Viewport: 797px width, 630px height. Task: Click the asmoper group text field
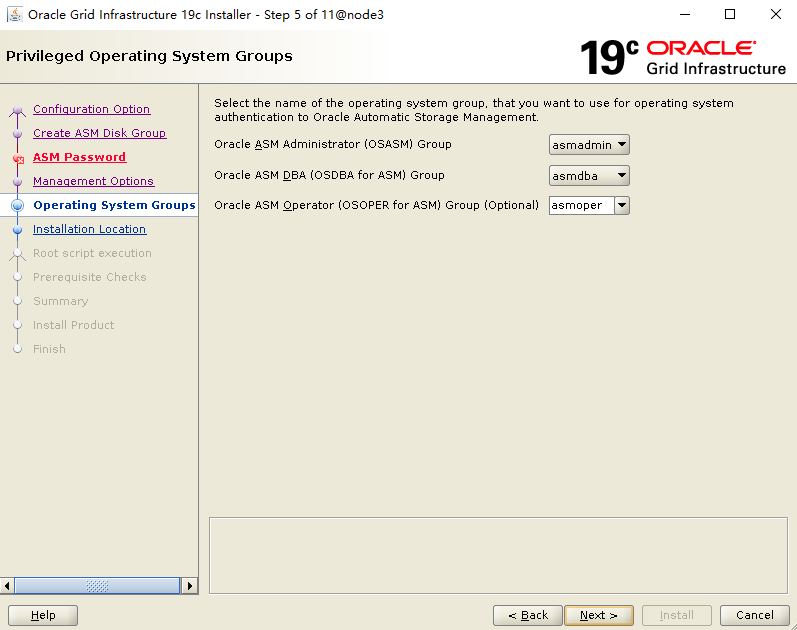(581, 205)
